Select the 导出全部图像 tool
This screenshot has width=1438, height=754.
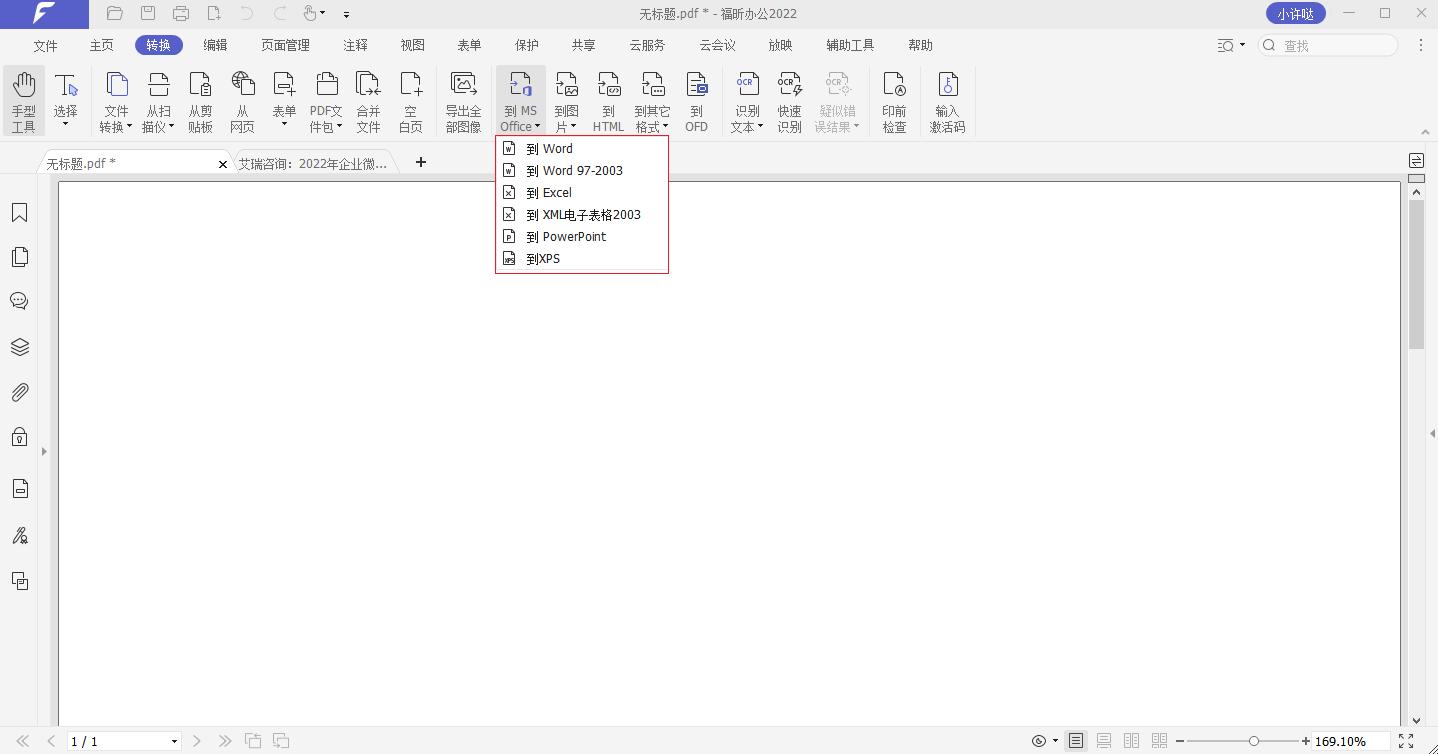coord(463,100)
